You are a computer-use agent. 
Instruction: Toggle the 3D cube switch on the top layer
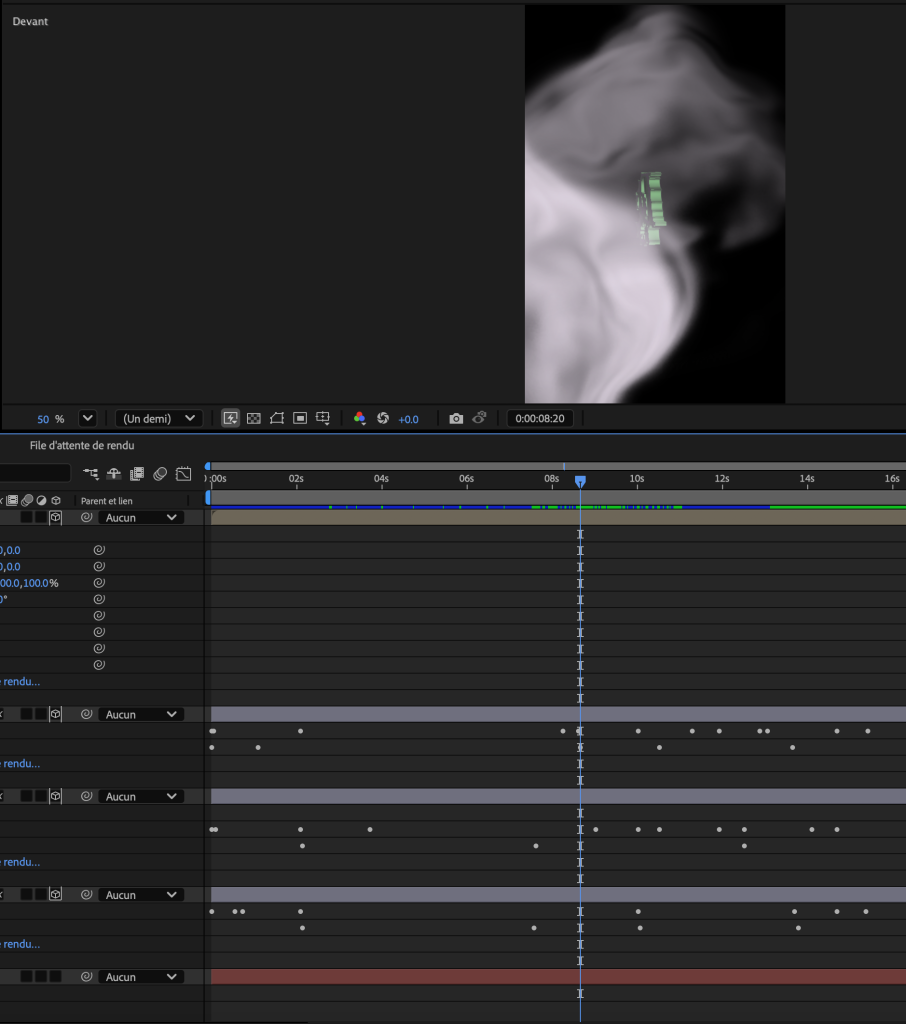[x=55, y=517]
